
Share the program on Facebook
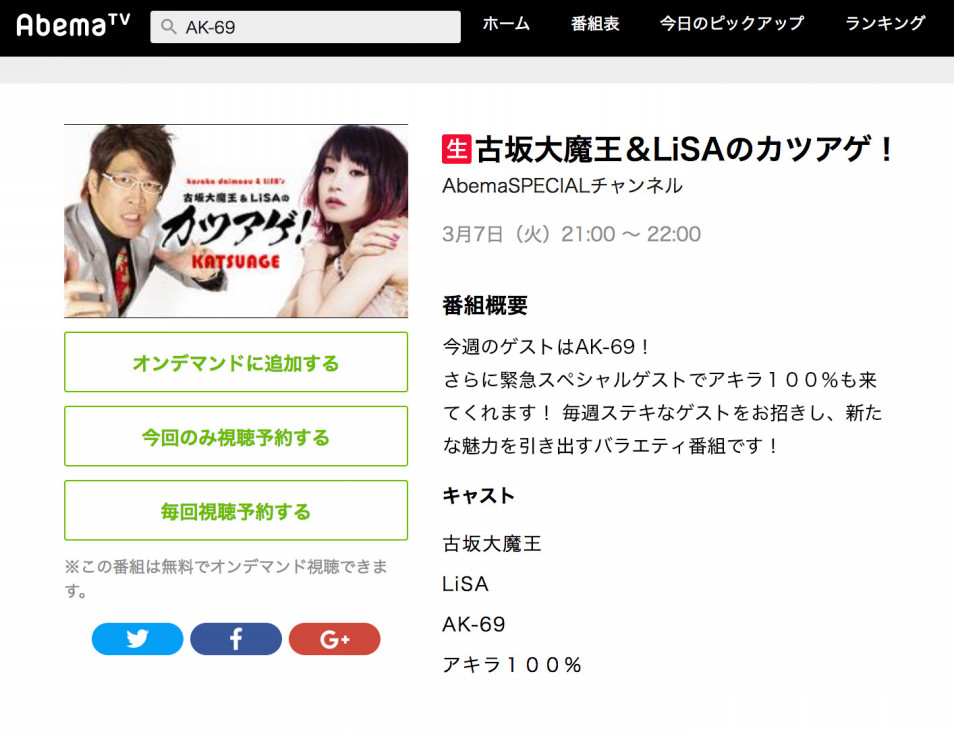pos(236,639)
